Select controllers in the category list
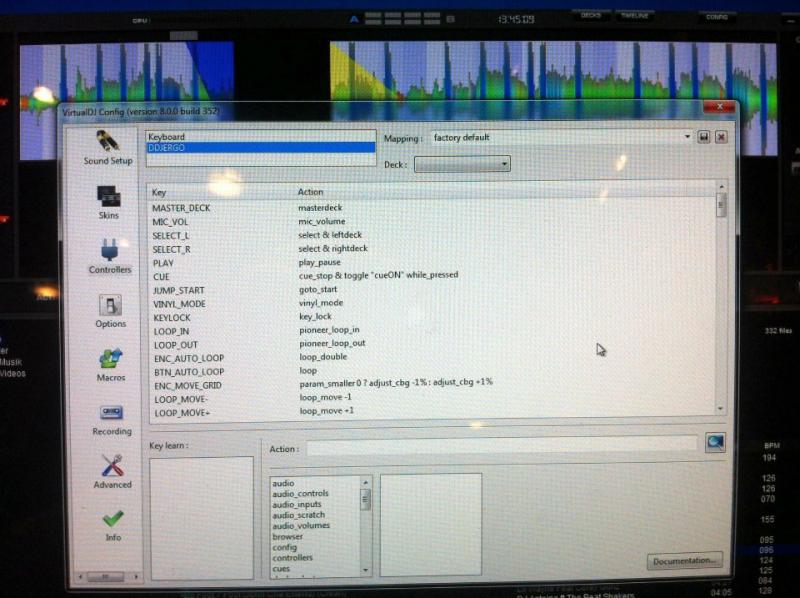Viewport: 800px width, 598px height. [x=292, y=558]
